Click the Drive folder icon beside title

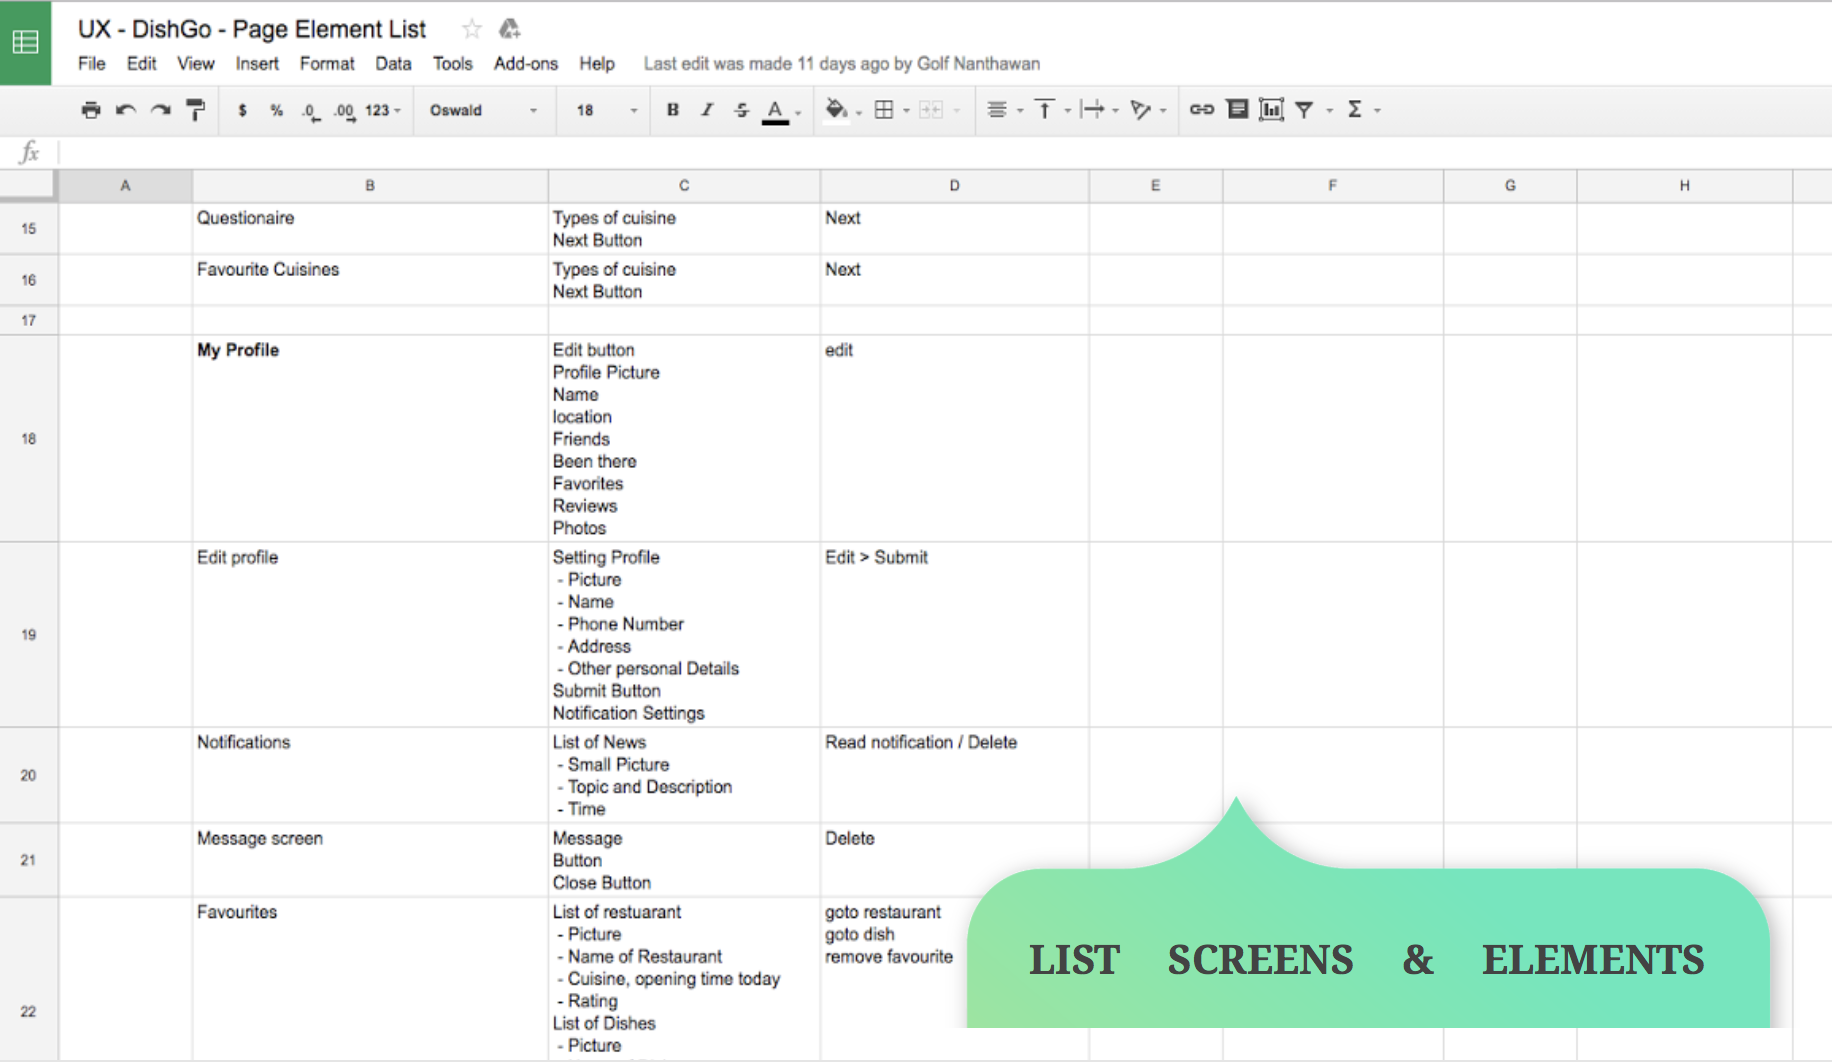pos(509,29)
